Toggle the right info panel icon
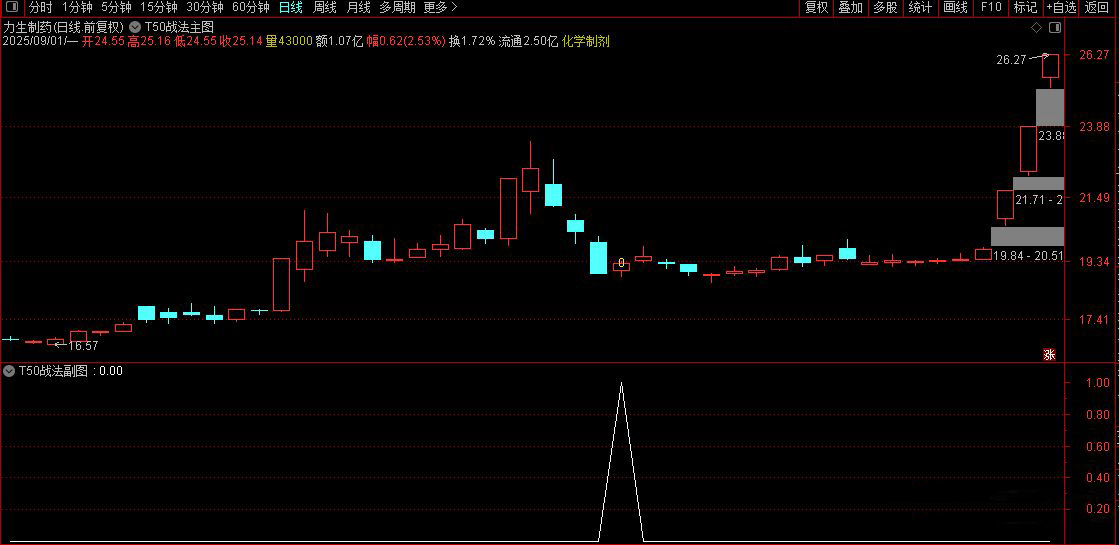 click(x=1055, y=27)
